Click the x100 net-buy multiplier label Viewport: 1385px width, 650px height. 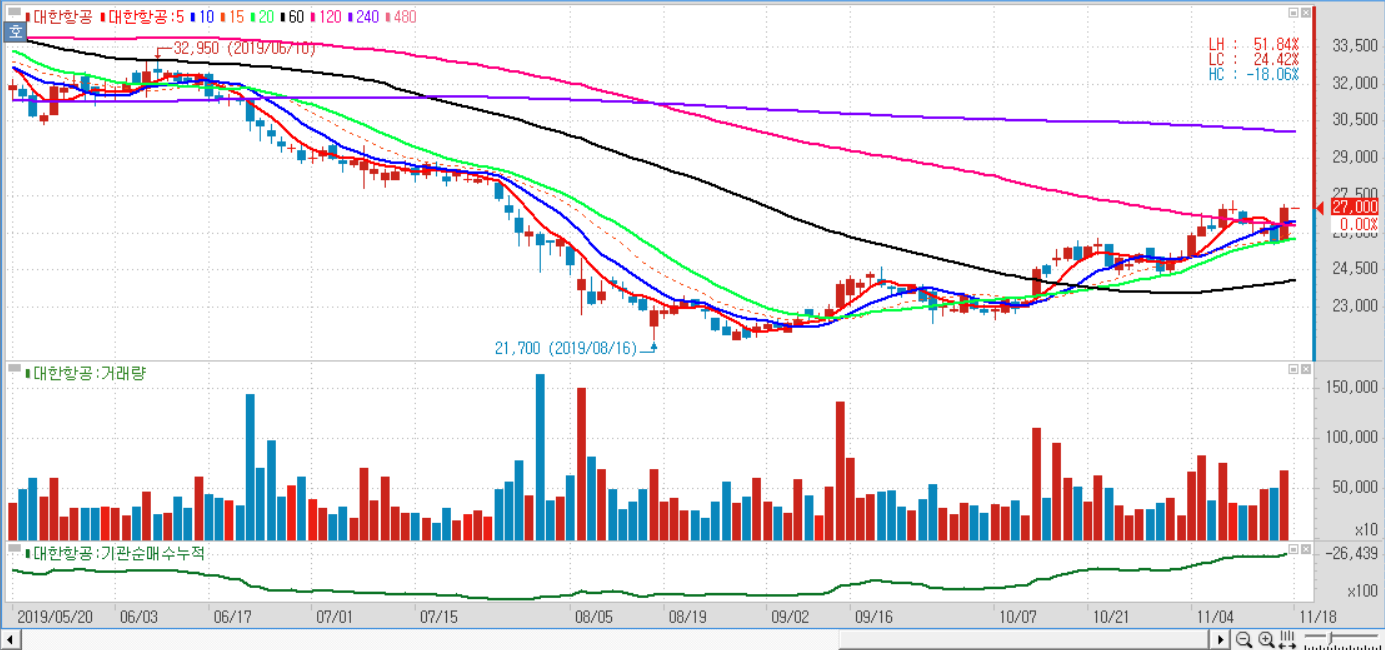click(1362, 591)
